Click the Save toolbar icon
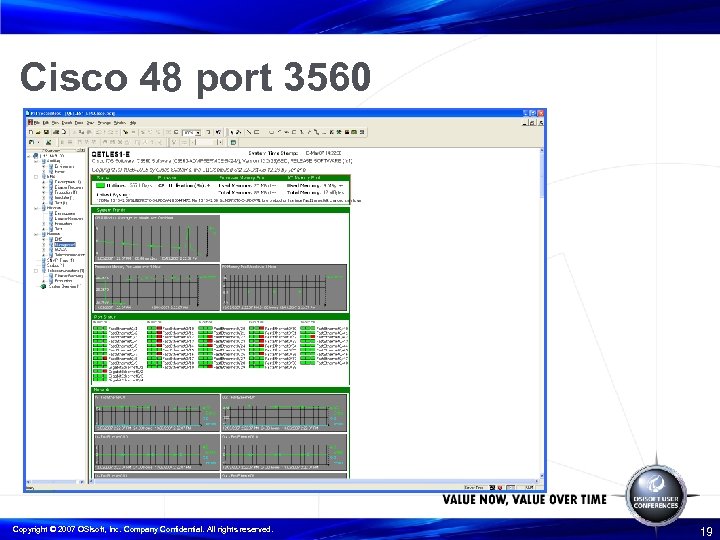 46,132
